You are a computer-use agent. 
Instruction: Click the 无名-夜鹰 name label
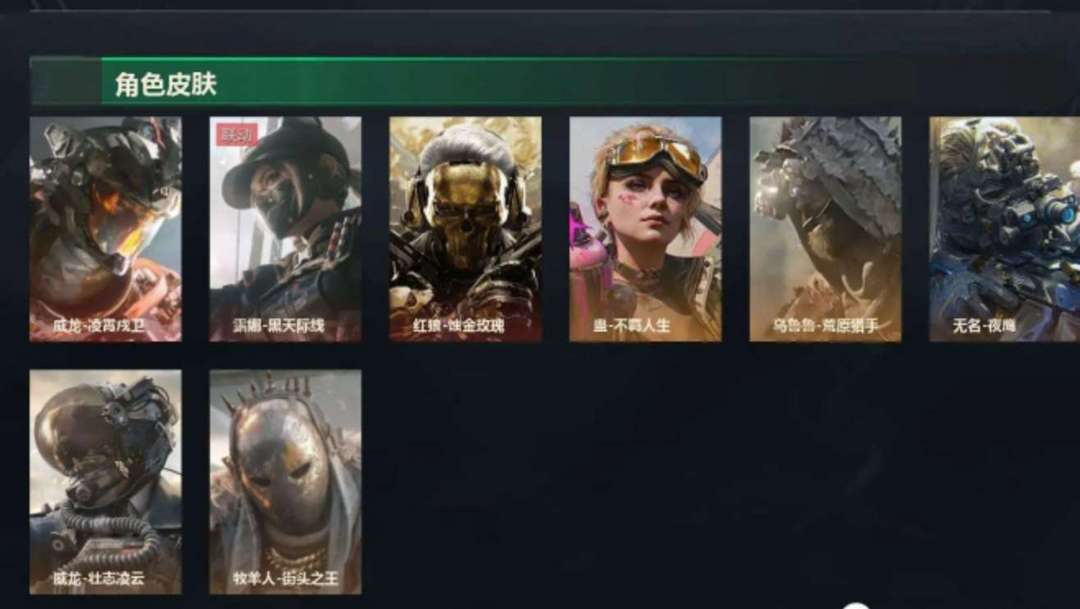(x=984, y=325)
